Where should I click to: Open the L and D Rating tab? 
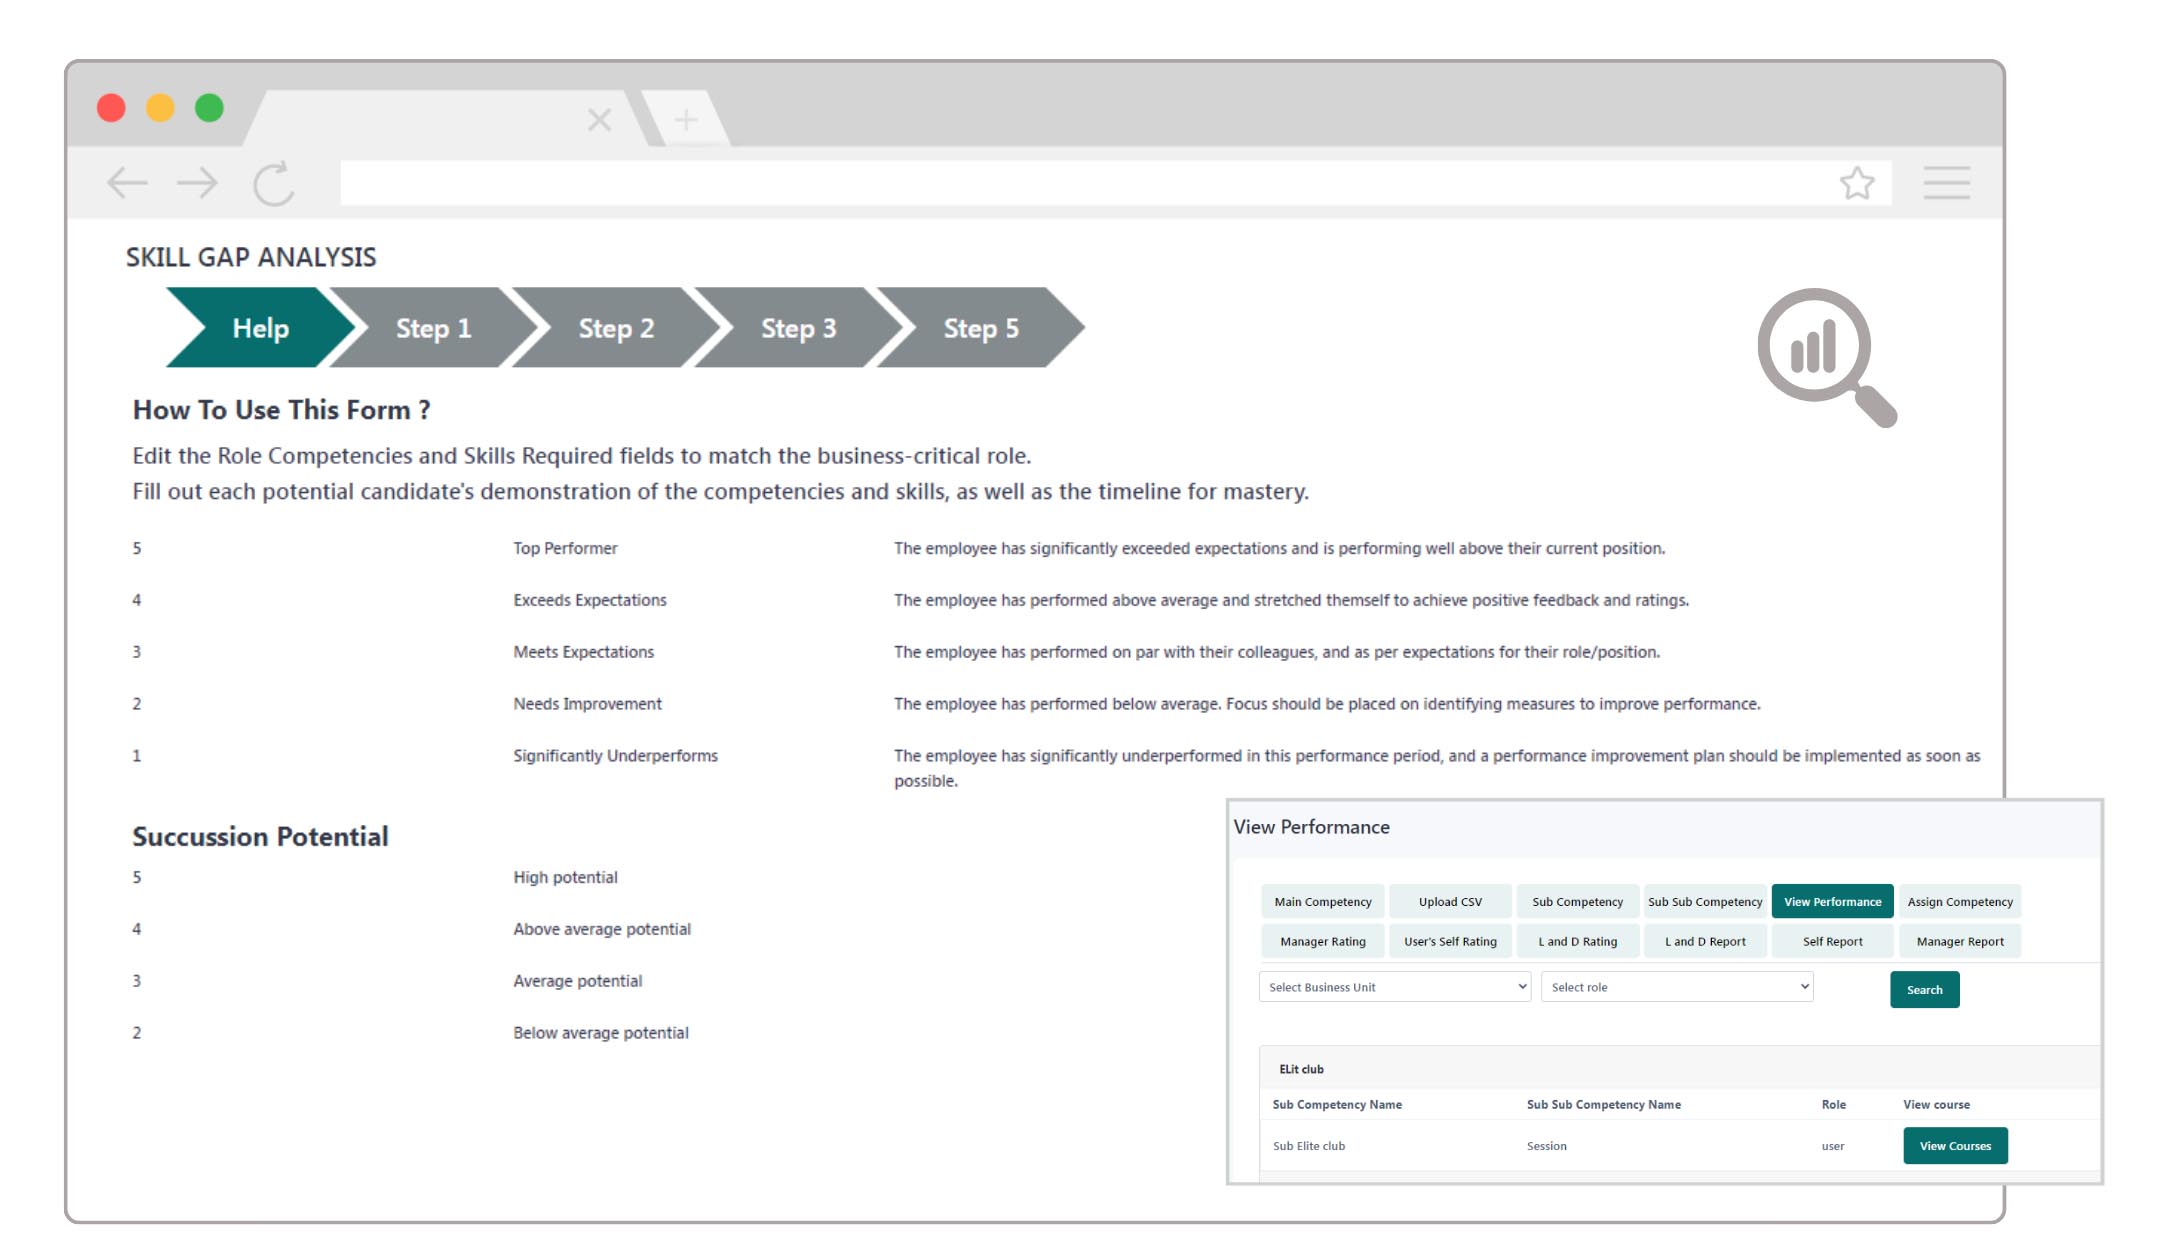click(x=1577, y=941)
